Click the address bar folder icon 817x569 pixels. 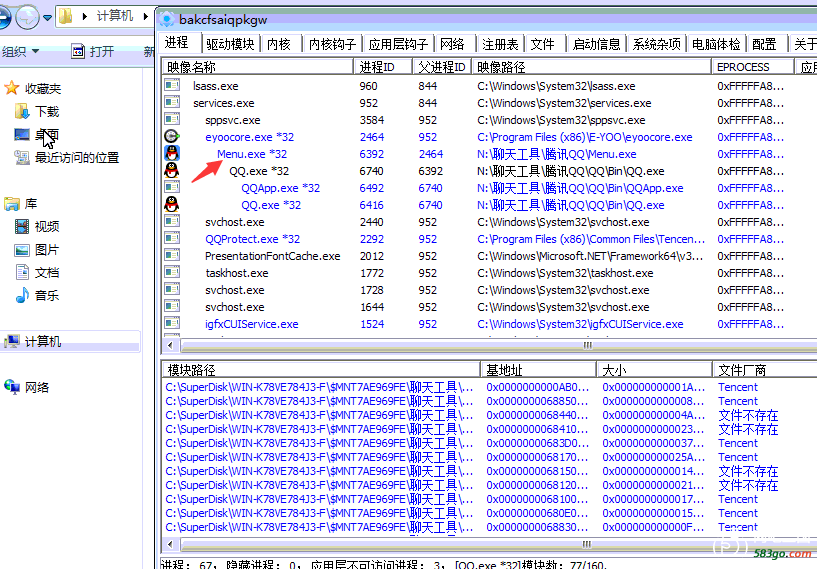[66, 16]
